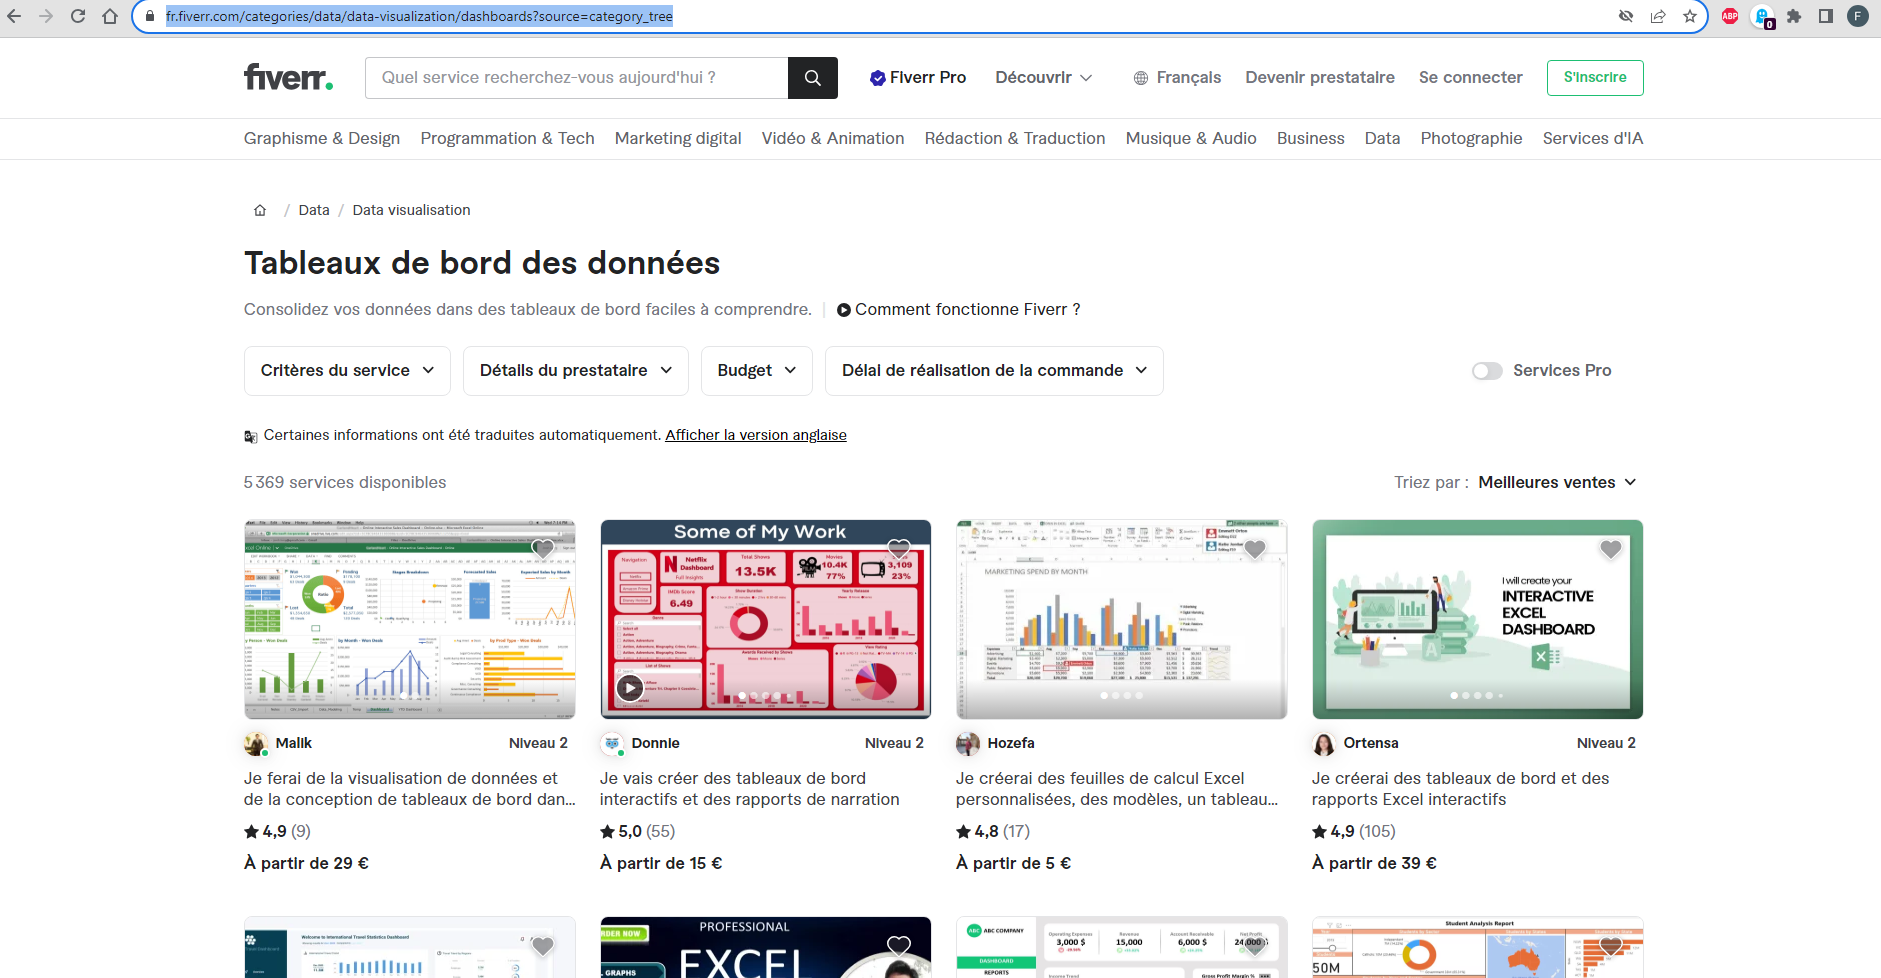Open the Services d'IA category
The image size is (1881, 978).
coord(1593,138)
